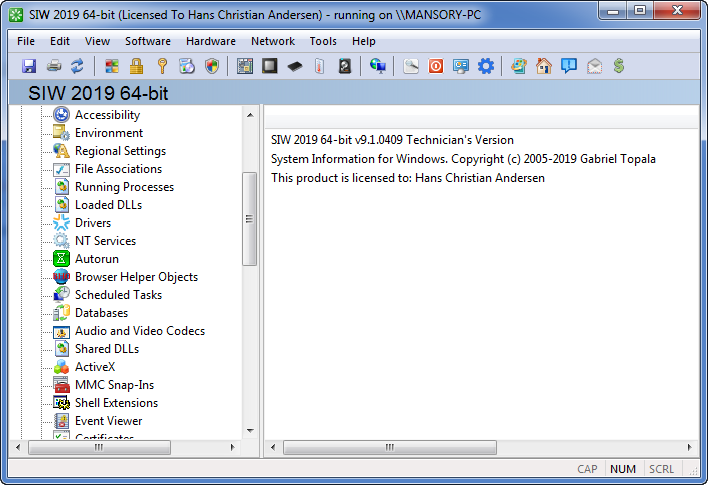The width and height of the screenshot is (708, 485).
Task: Click the Save floppy disk icon
Action: [29, 66]
